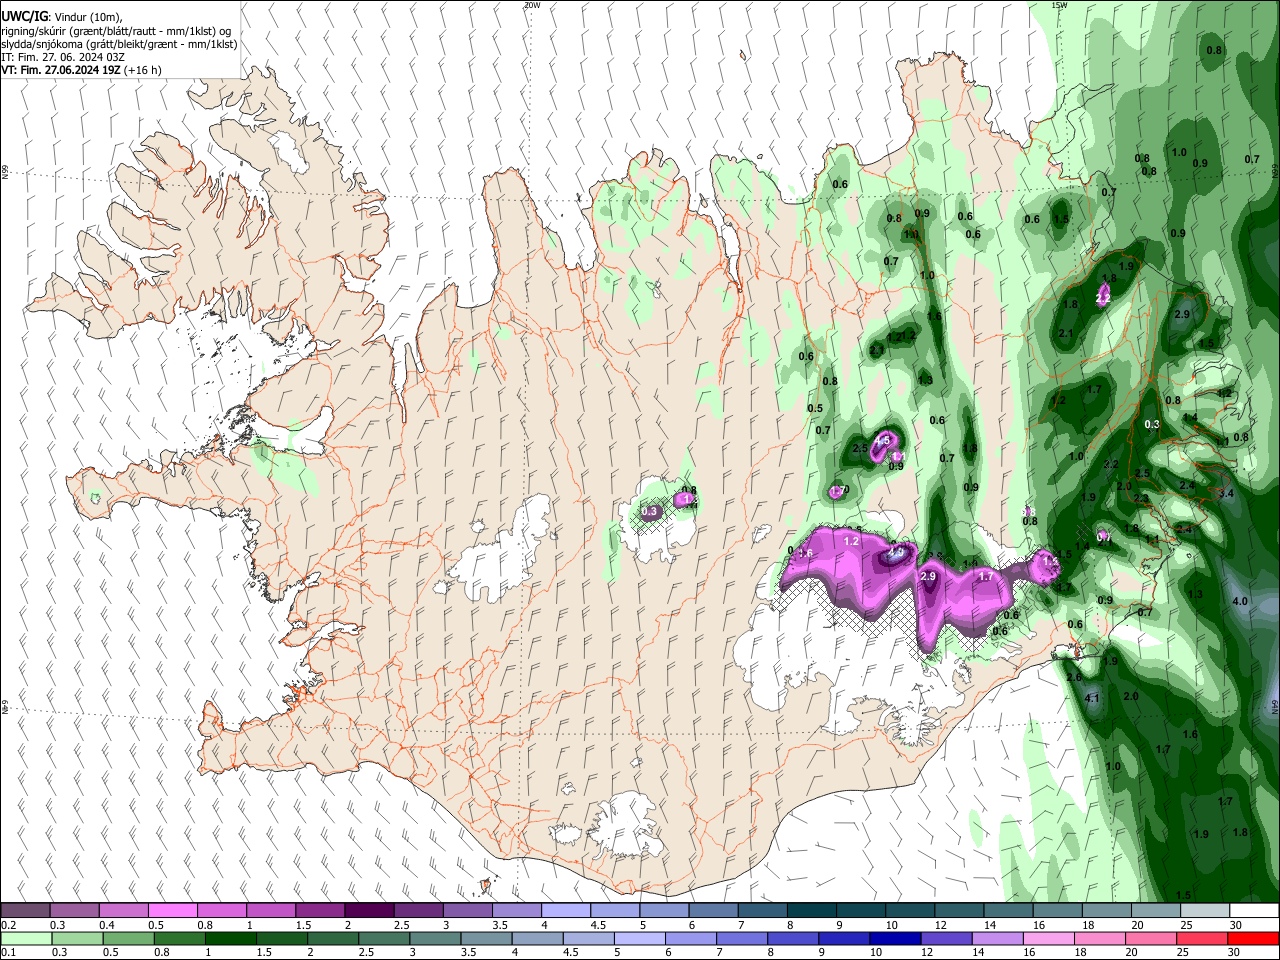
Task: Click the upper row legend swatch labeled 12
Action: [x=960, y=911]
